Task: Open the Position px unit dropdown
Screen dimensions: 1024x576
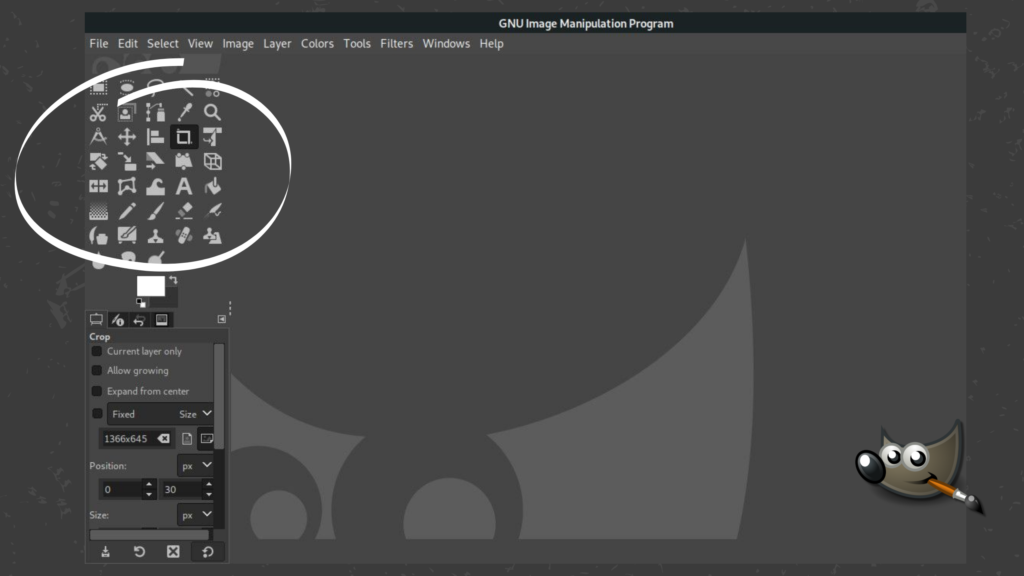Action: click(x=195, y=466)
